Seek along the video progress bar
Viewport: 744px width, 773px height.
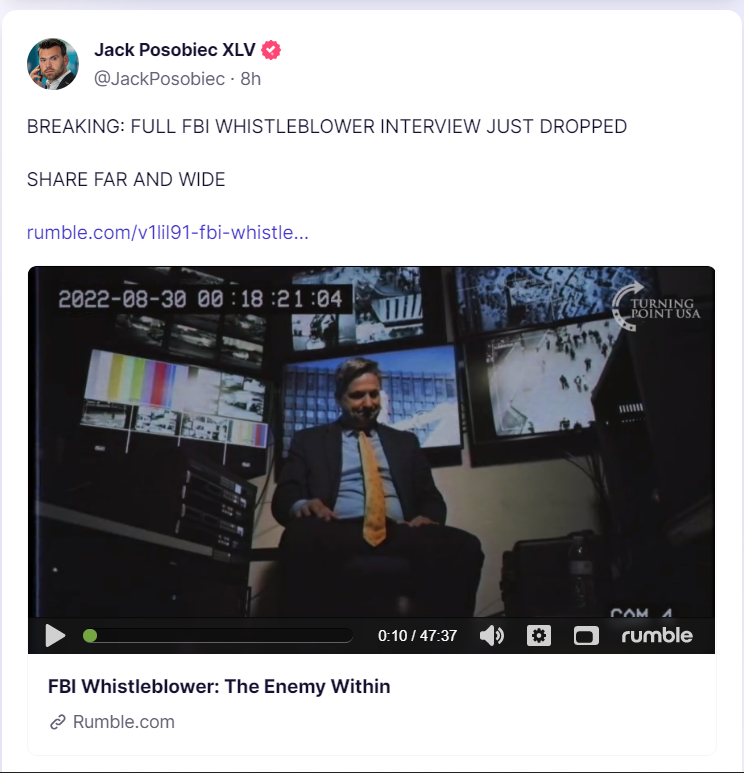coord(217,635)
